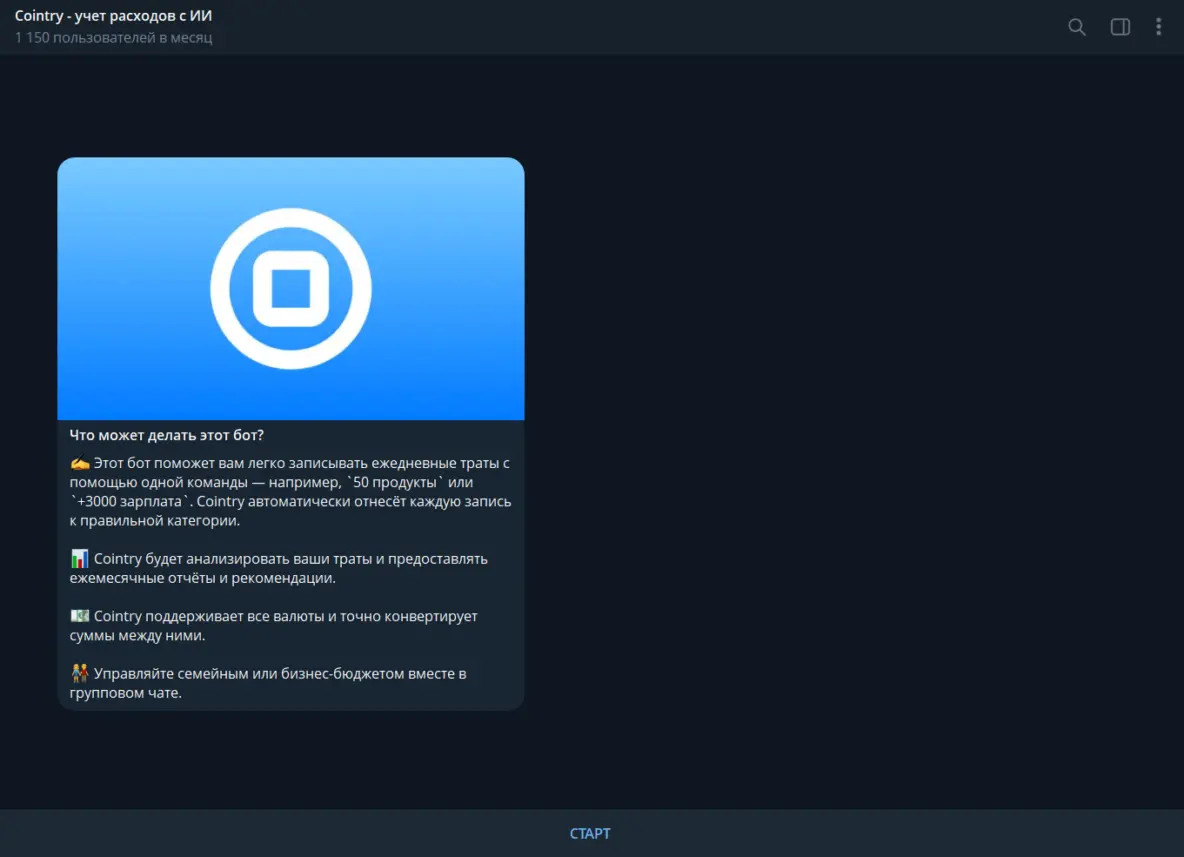This screenshot has width=1184, height=857.
Task: Select the paragraph starting 'Этот бот поможет вам'
Action: (x=291, y=492)
